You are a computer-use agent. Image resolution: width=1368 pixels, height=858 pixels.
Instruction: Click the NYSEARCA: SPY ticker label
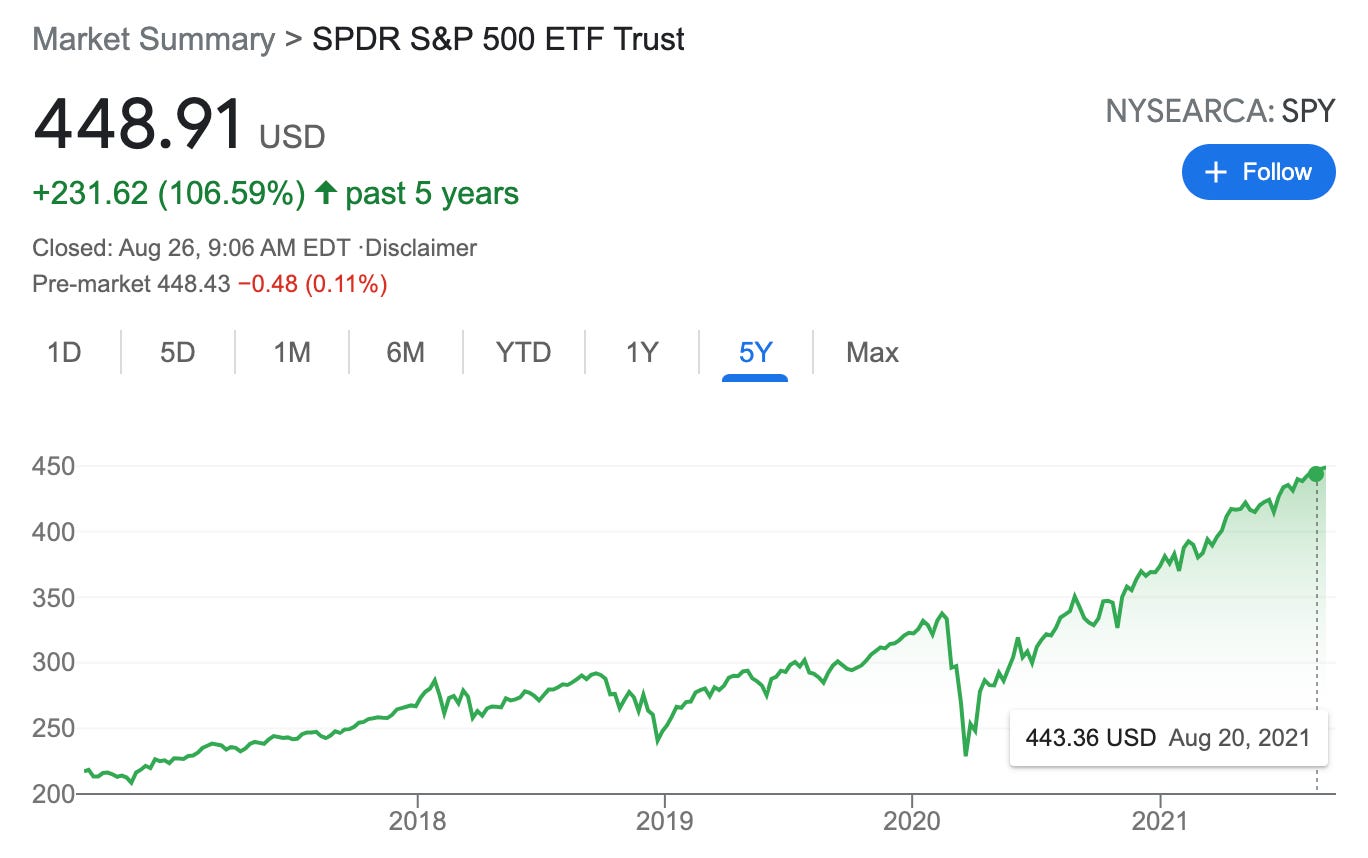pyautogui.click(x=1220, y=111)
